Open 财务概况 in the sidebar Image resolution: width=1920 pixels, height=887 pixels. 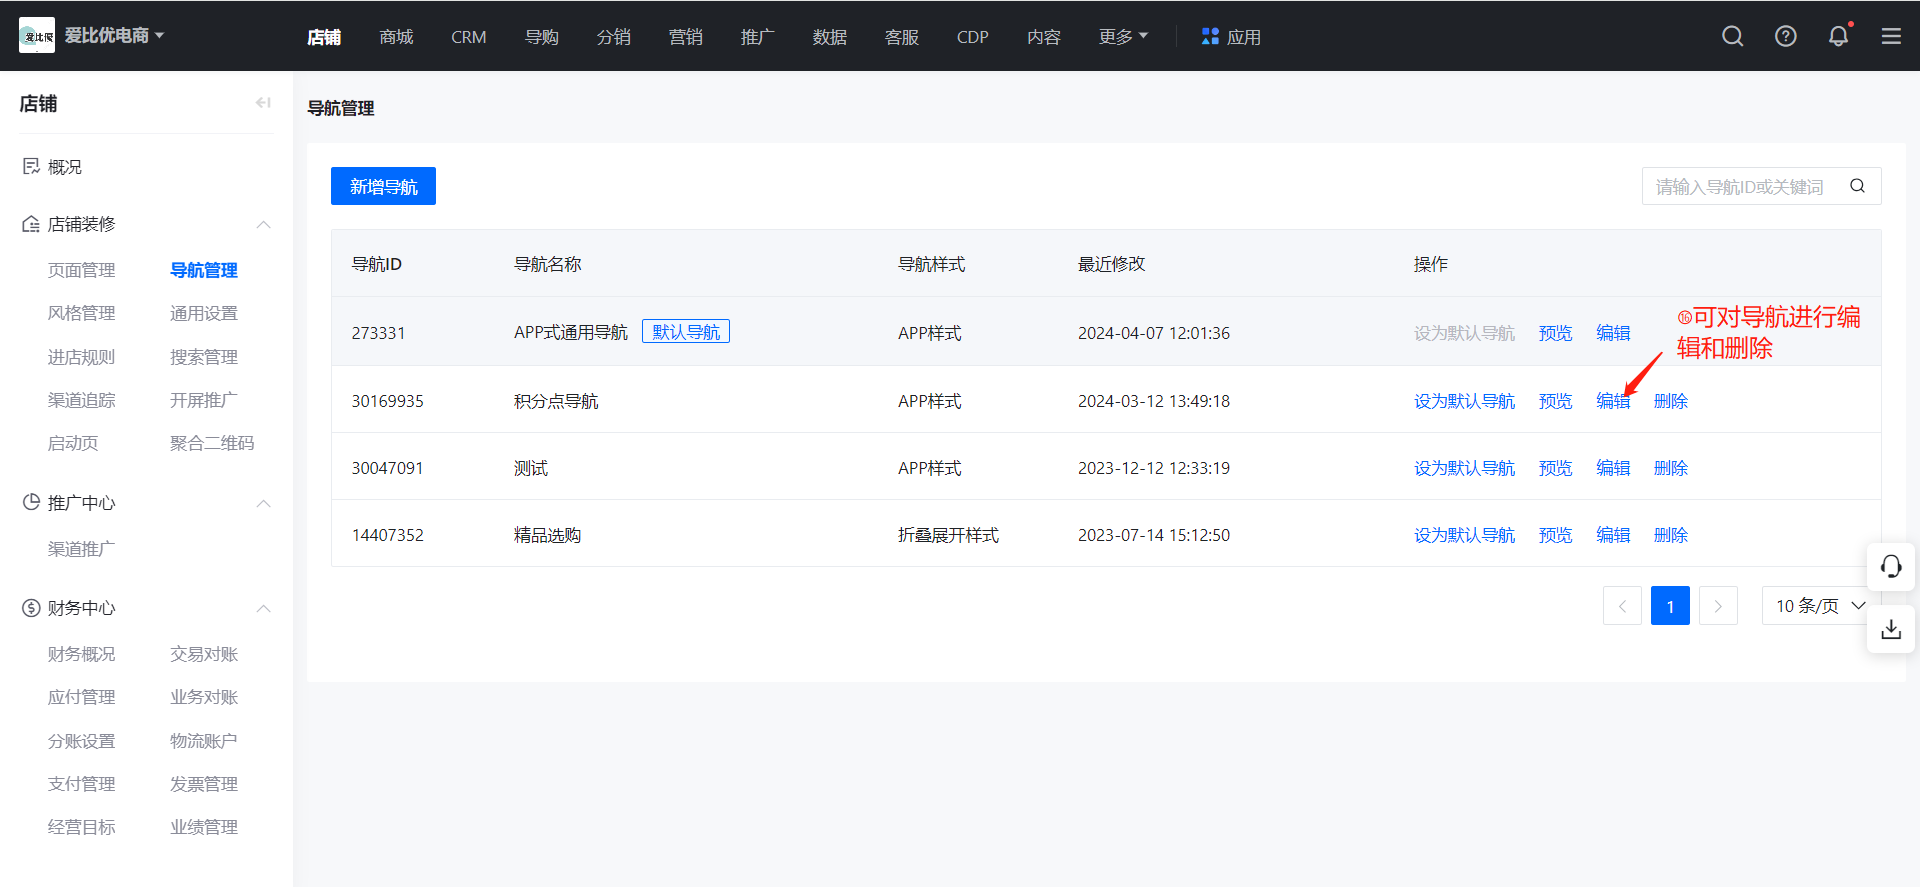(x=81, y=654)
